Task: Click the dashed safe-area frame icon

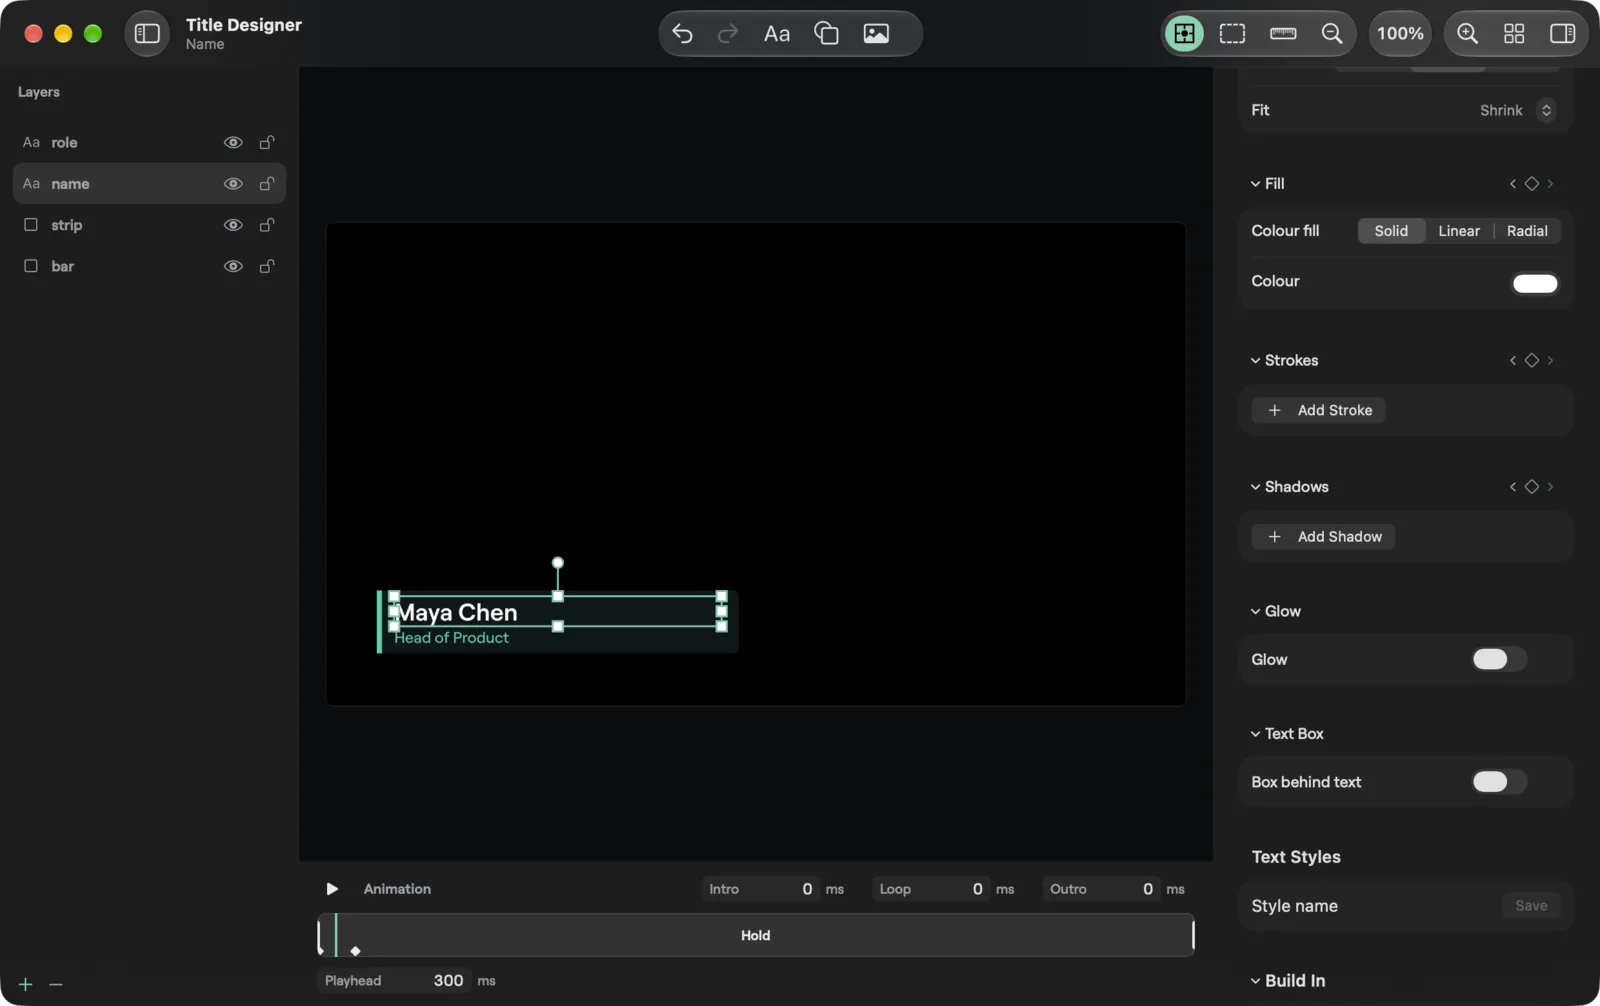Action: click(1233, 34)
